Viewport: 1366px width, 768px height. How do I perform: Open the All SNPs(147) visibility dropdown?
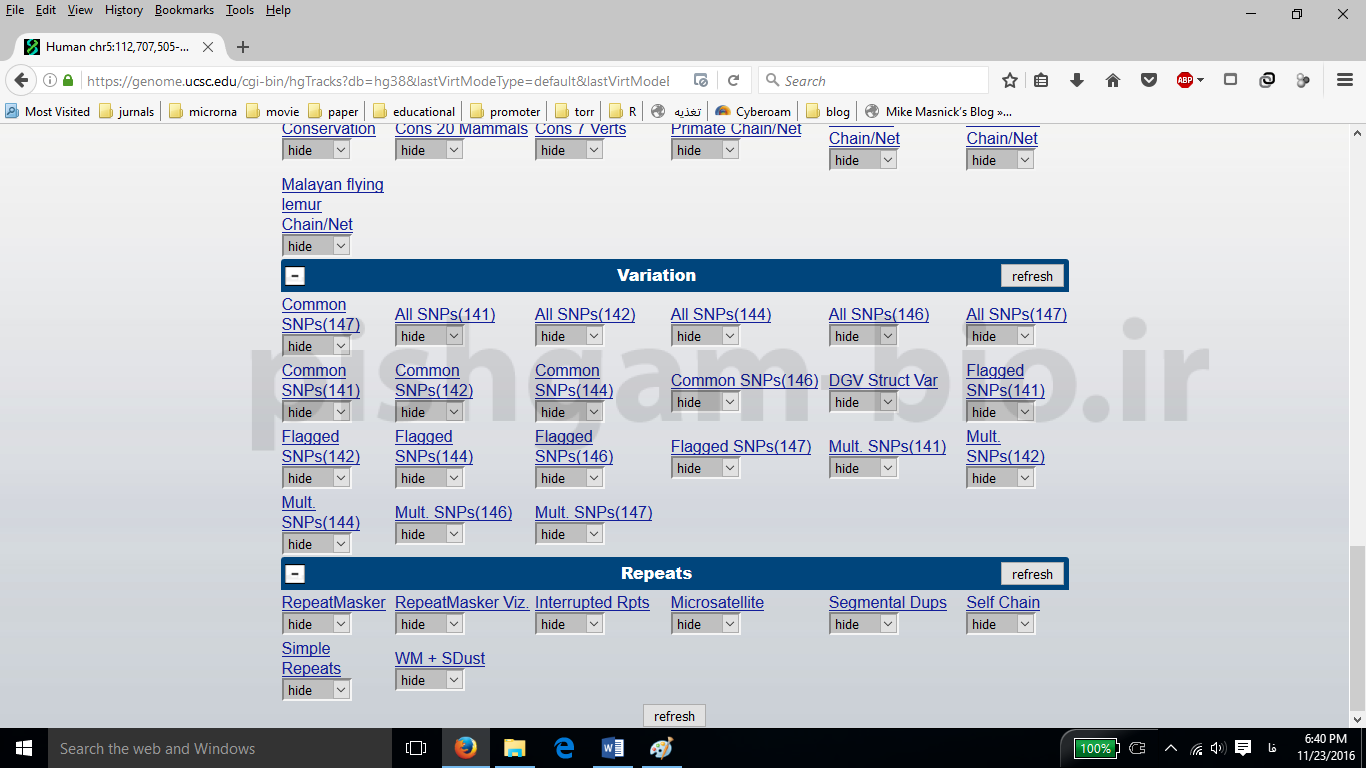tap(1000, 336)
